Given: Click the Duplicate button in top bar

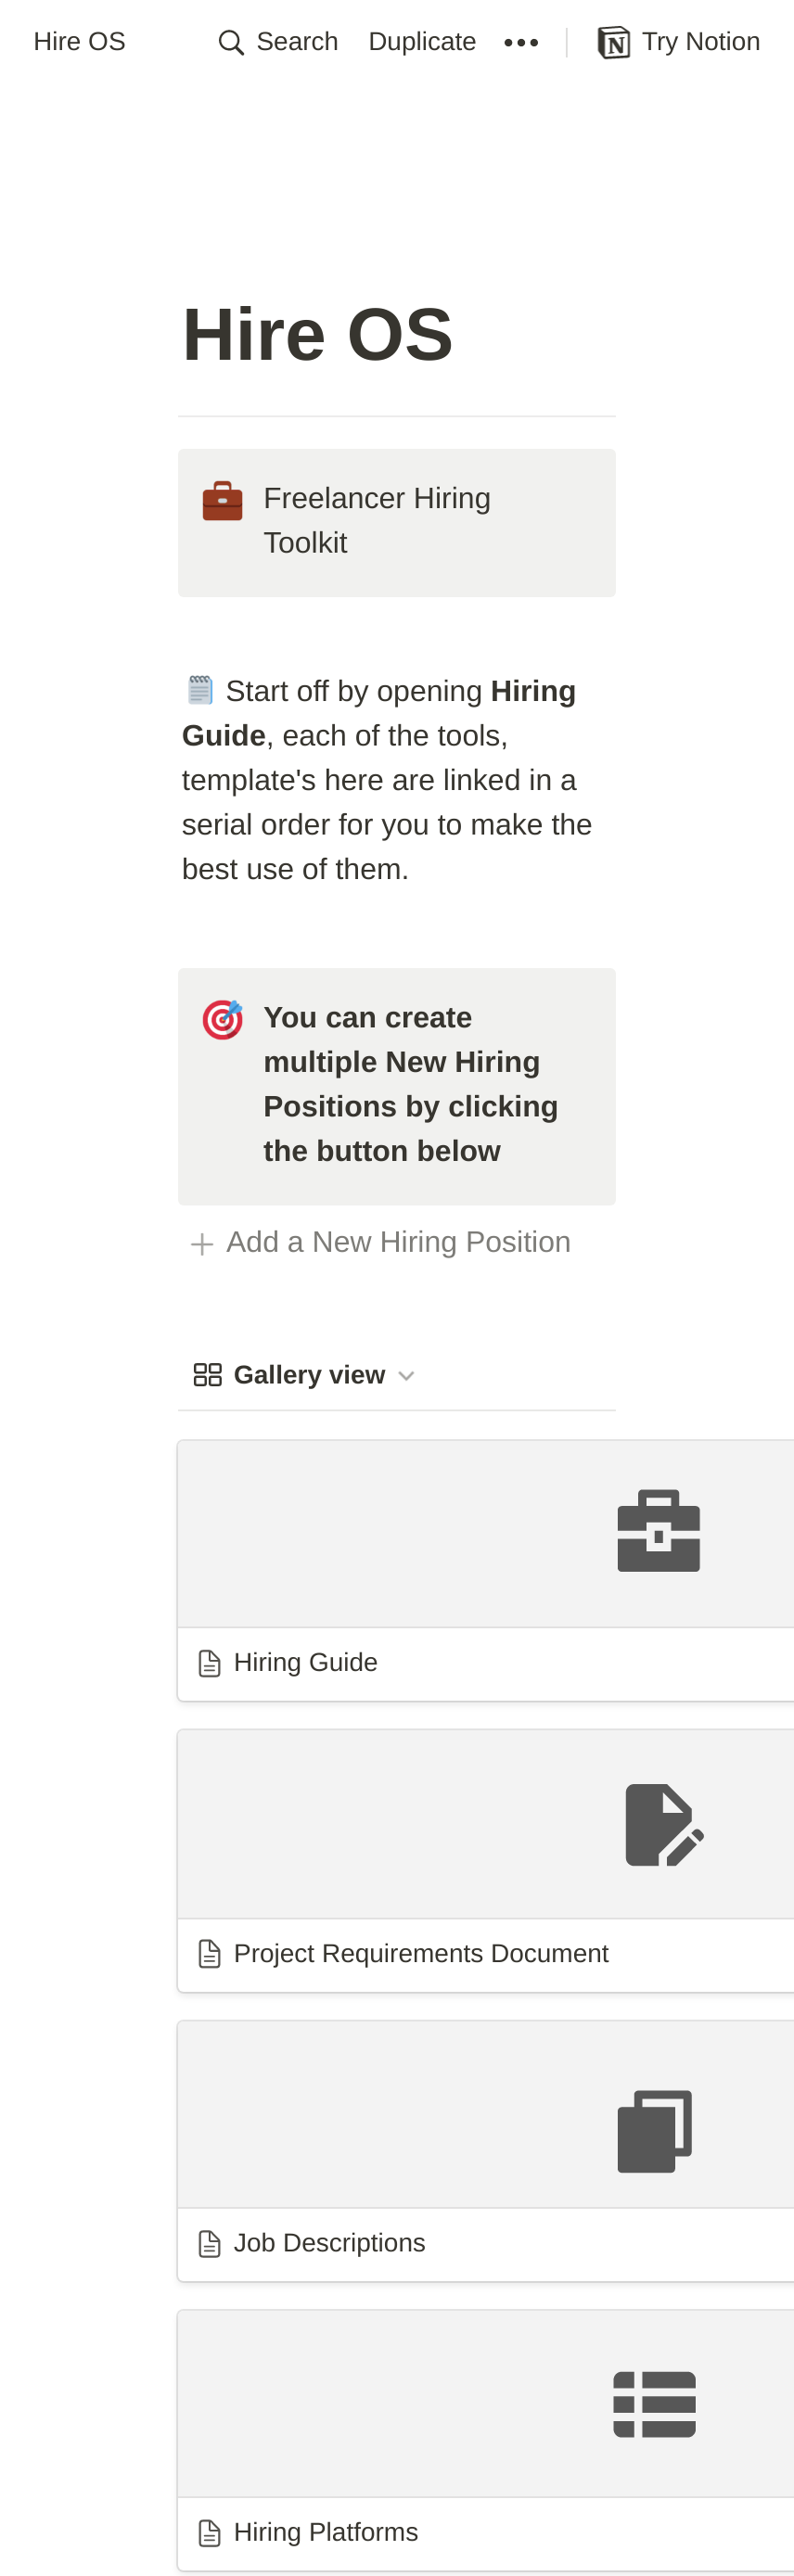Looking at the screenshot, I should tap(422, 42).
